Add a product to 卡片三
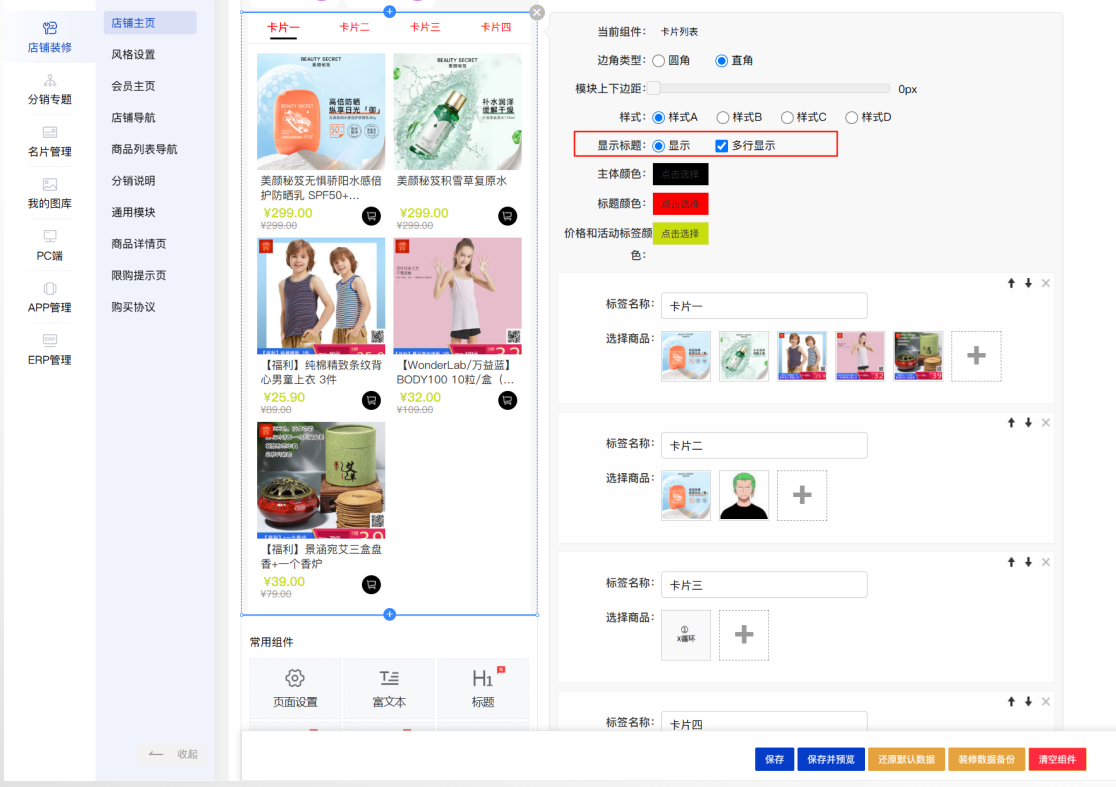1116x787 pixels. tap(744, 635)
